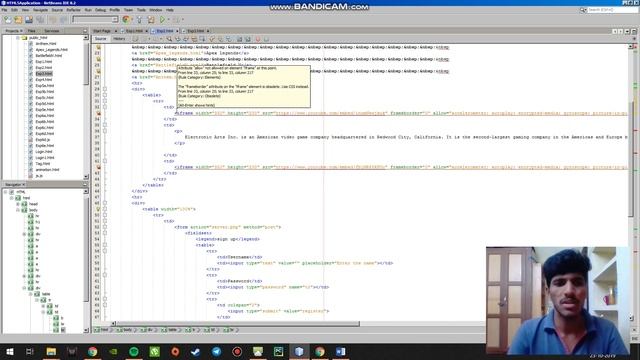Click the Save All toolbar icon

(x=40, y=19)
